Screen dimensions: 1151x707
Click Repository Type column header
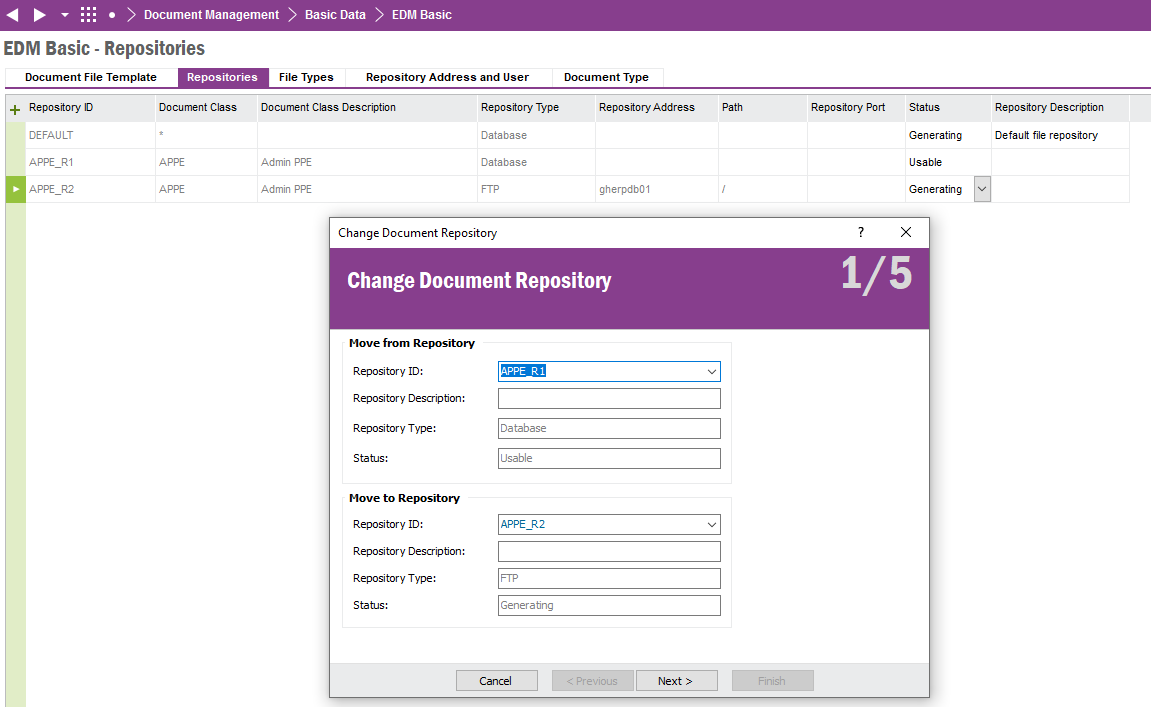(x=536, y=107)
